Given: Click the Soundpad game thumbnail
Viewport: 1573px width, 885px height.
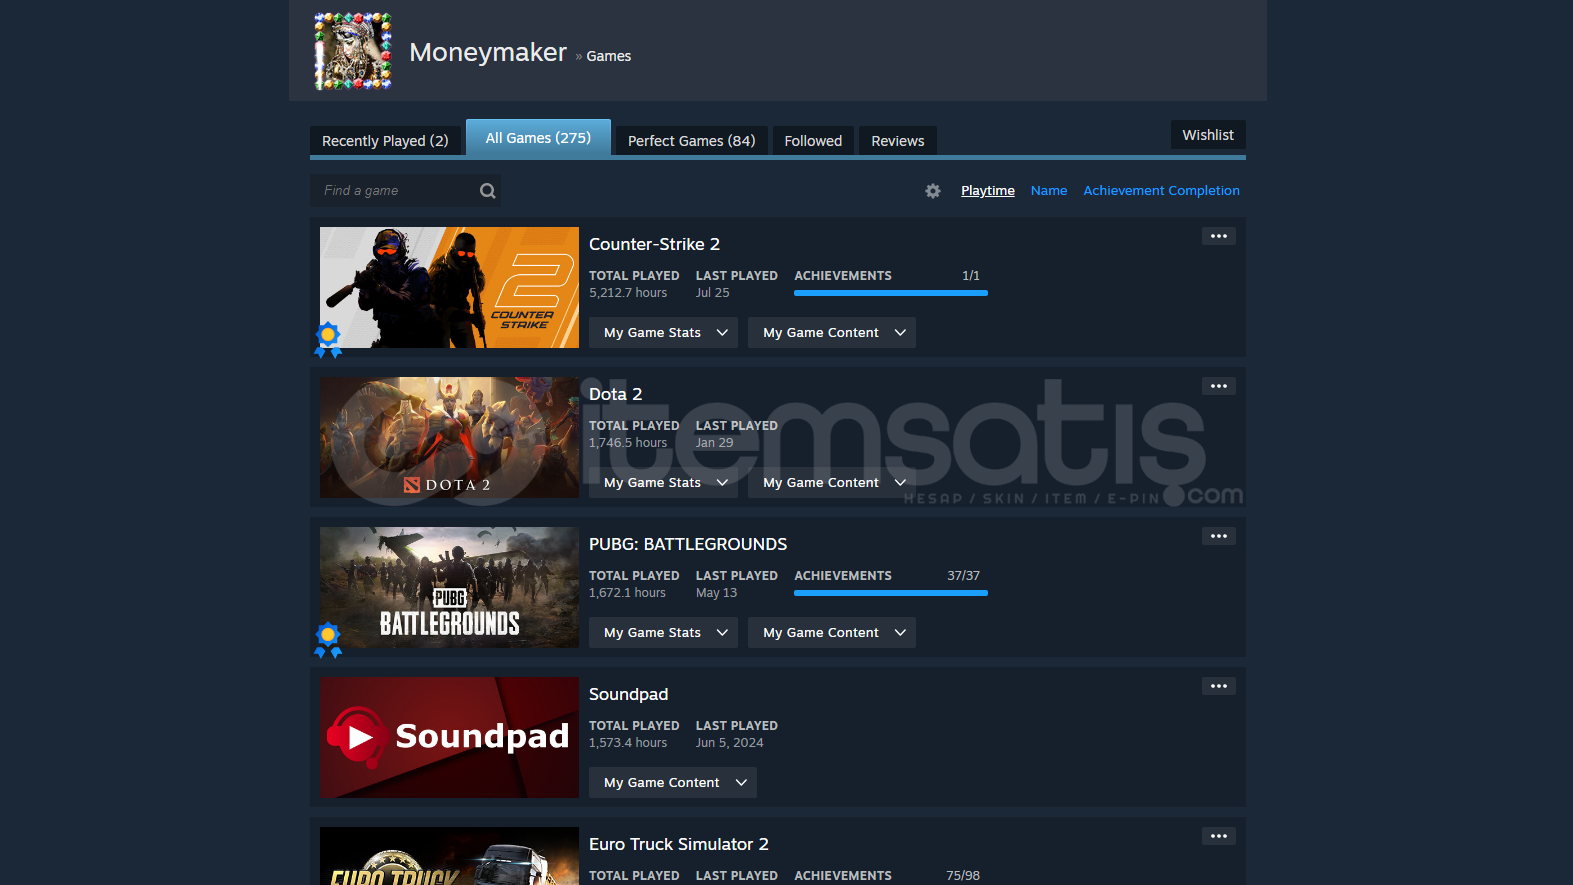Looking at the screenshot, I should pyautogui.click(x=449, y=738).
